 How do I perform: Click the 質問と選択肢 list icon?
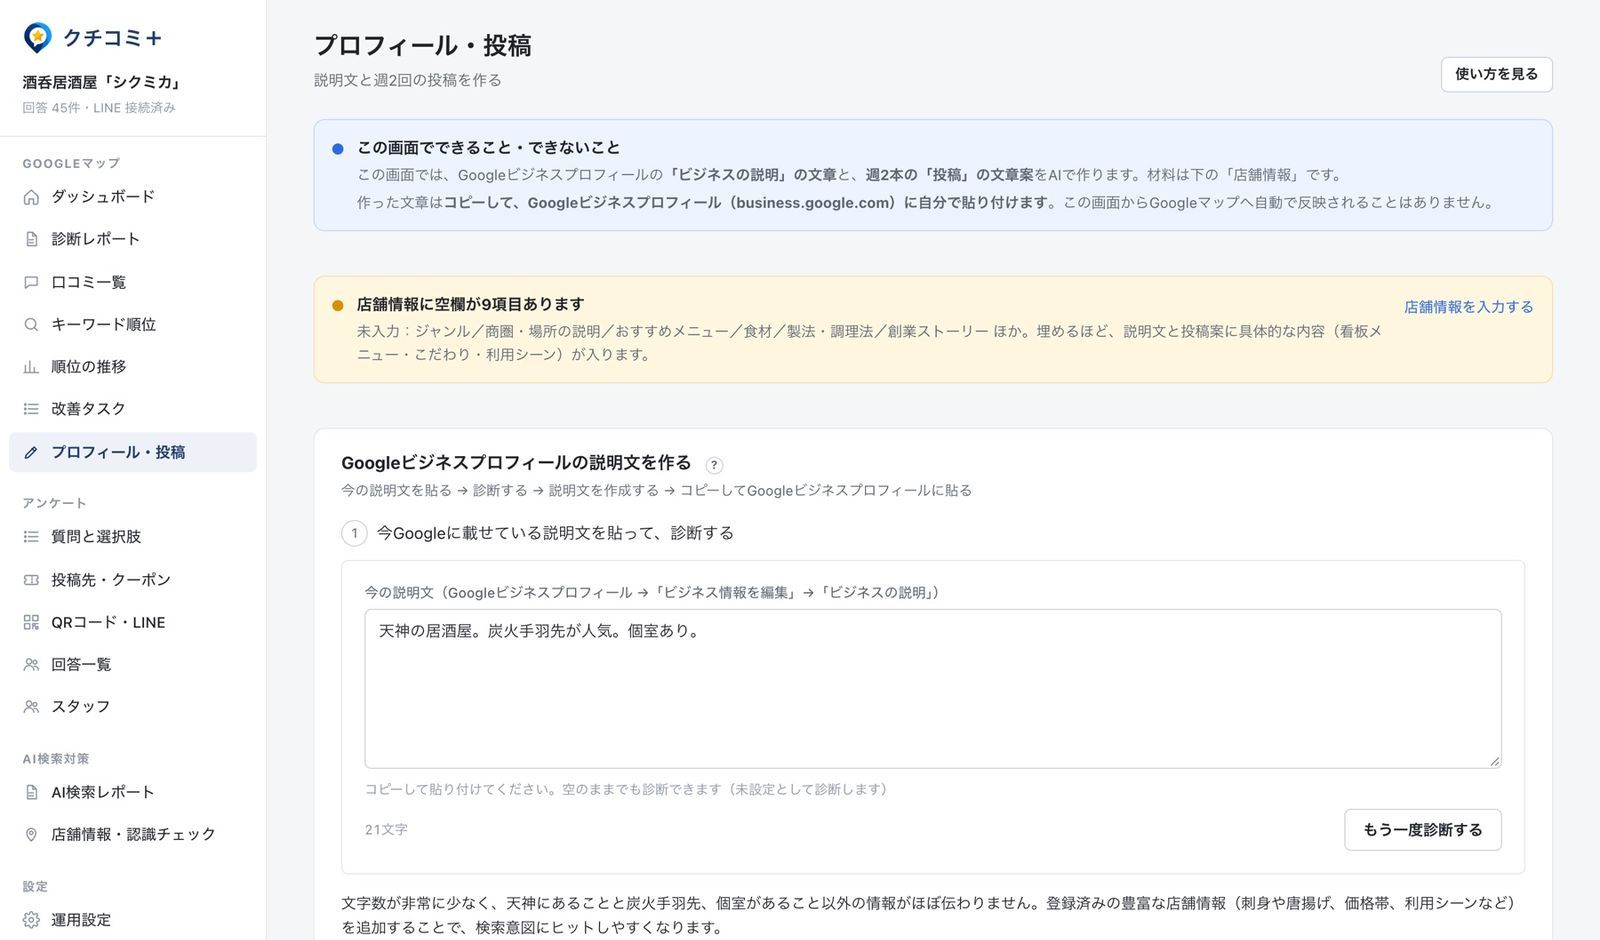point(31,537)
